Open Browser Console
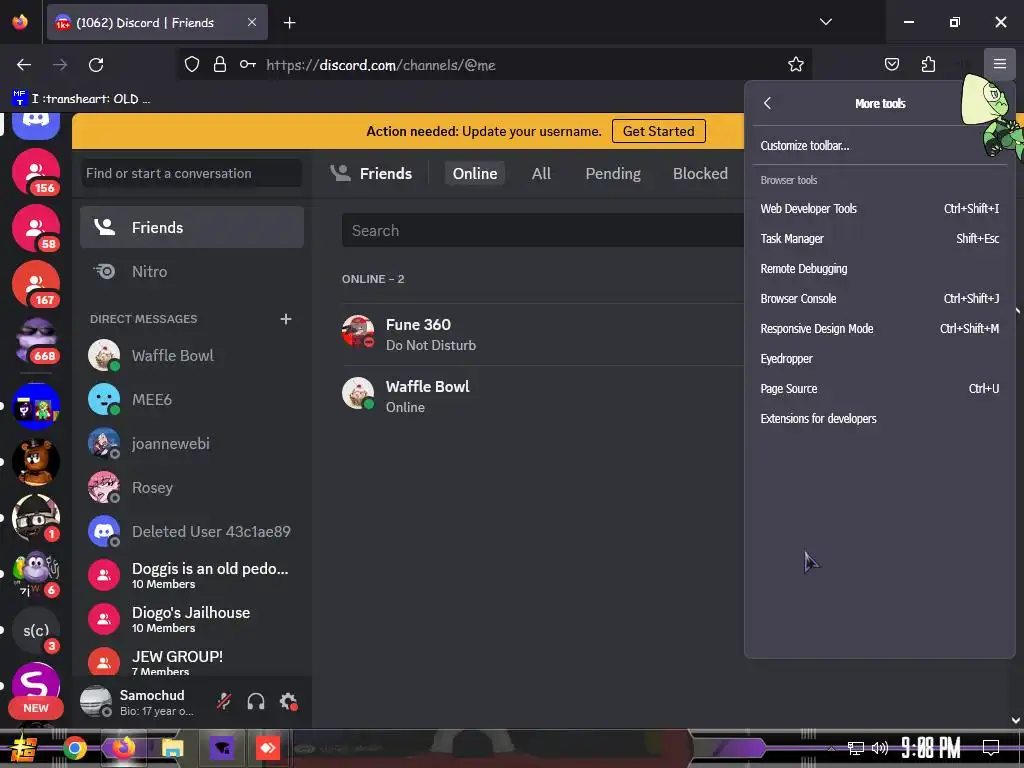This screenshot has width=1024, height=768. tap(879, 298)
